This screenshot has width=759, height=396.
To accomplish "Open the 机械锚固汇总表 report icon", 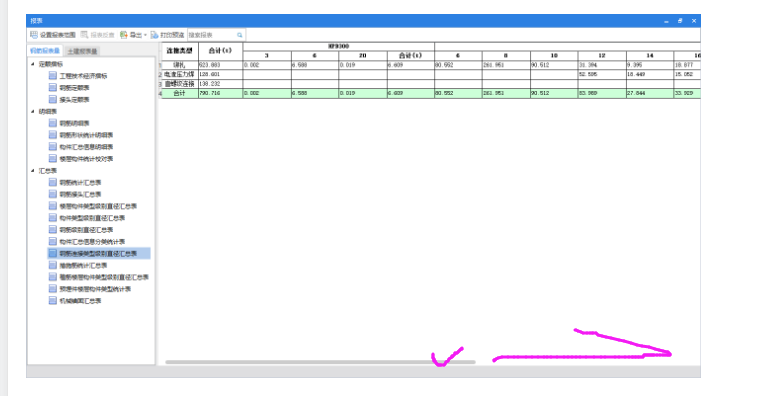I will [53, 301].
